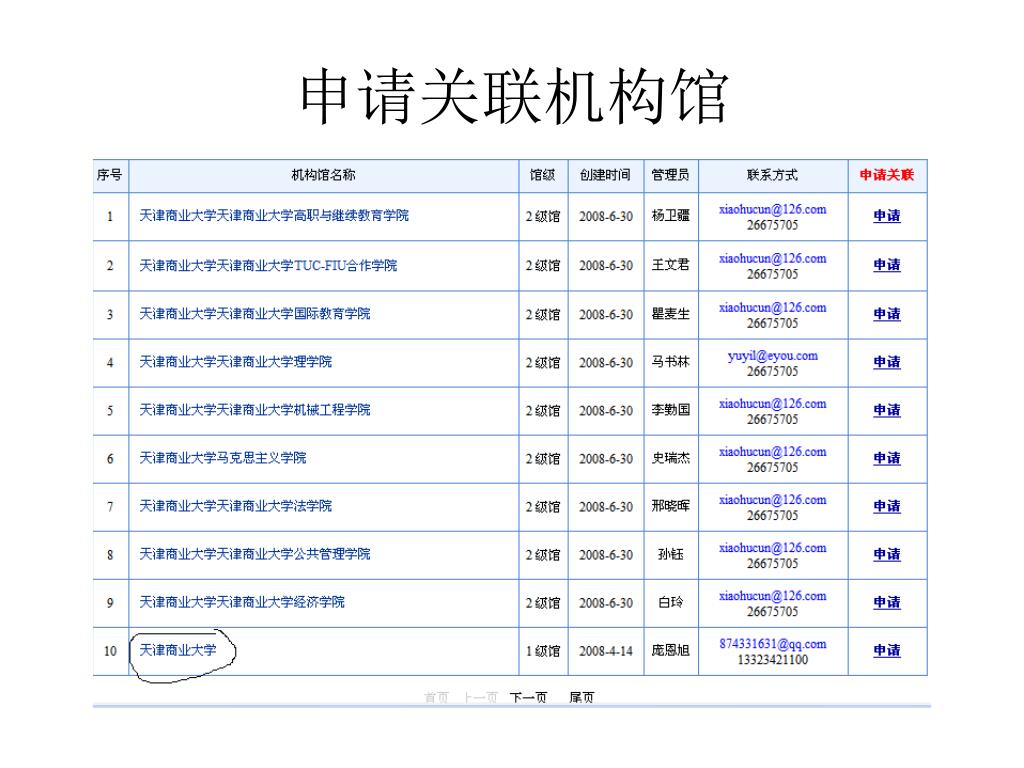Go to 尾页 last page
The height and width of the screenshot is (768, 1024).
point(581,697)
